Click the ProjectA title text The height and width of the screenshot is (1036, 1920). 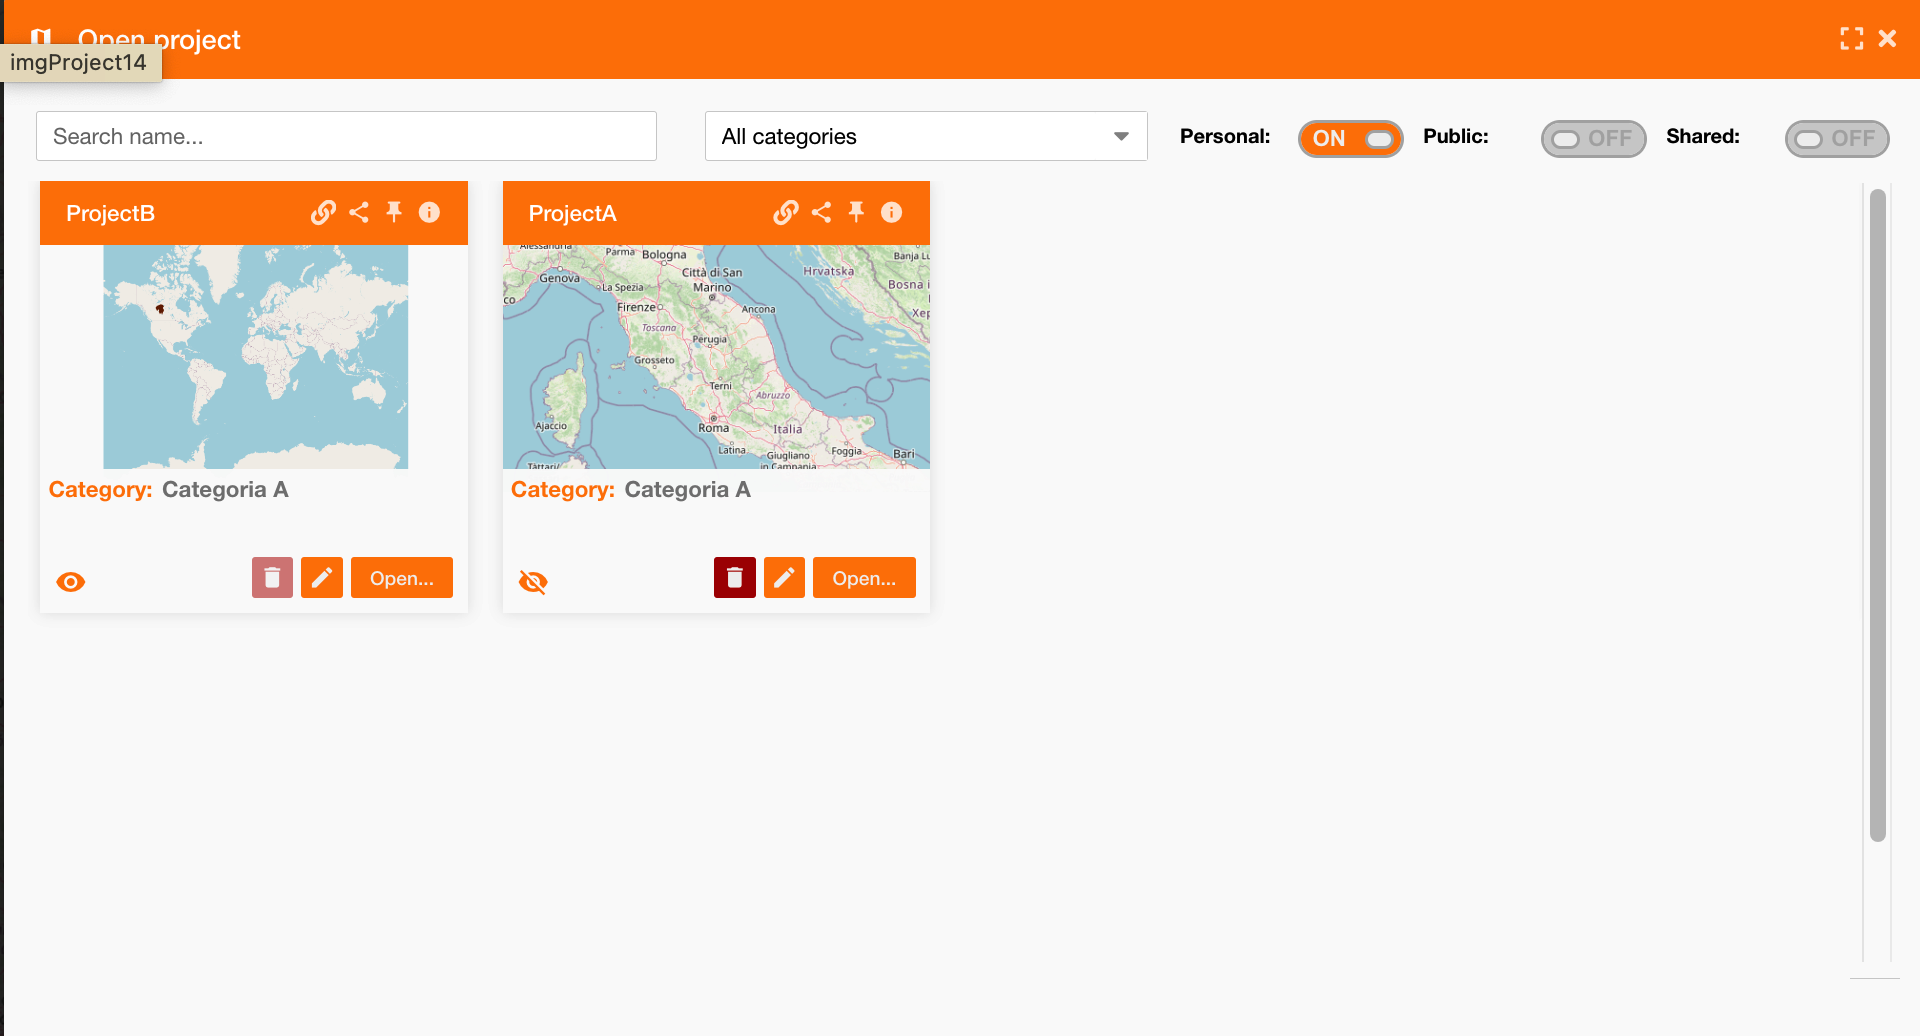(x=572, y=213)
